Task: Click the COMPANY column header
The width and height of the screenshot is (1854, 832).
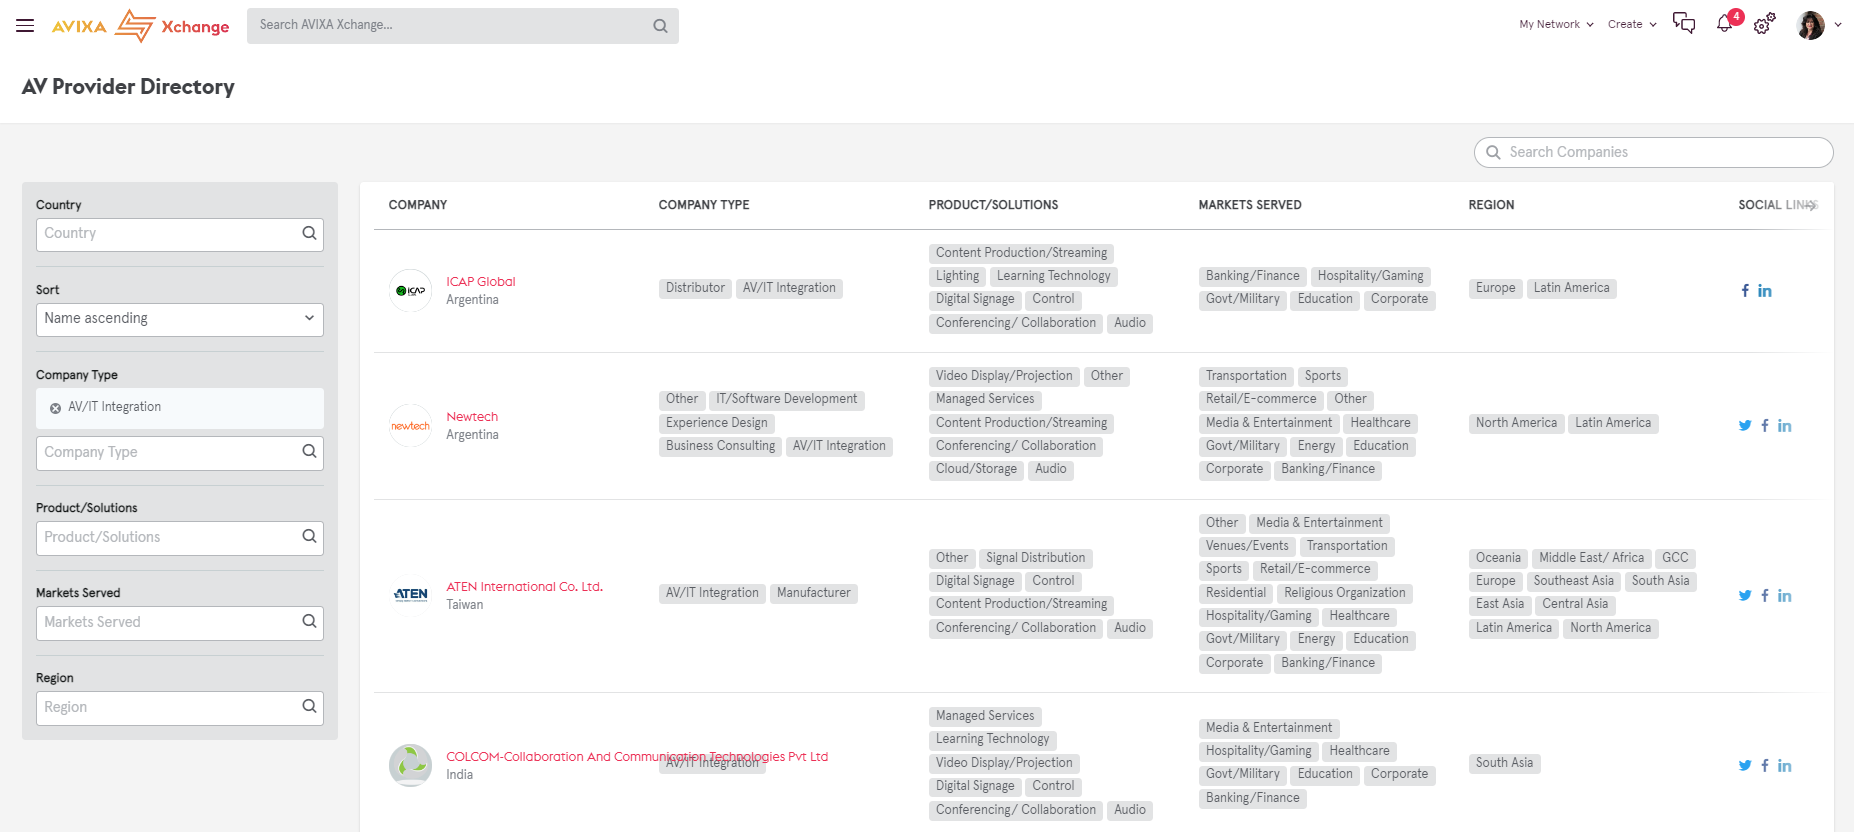Action: point(418,205)
